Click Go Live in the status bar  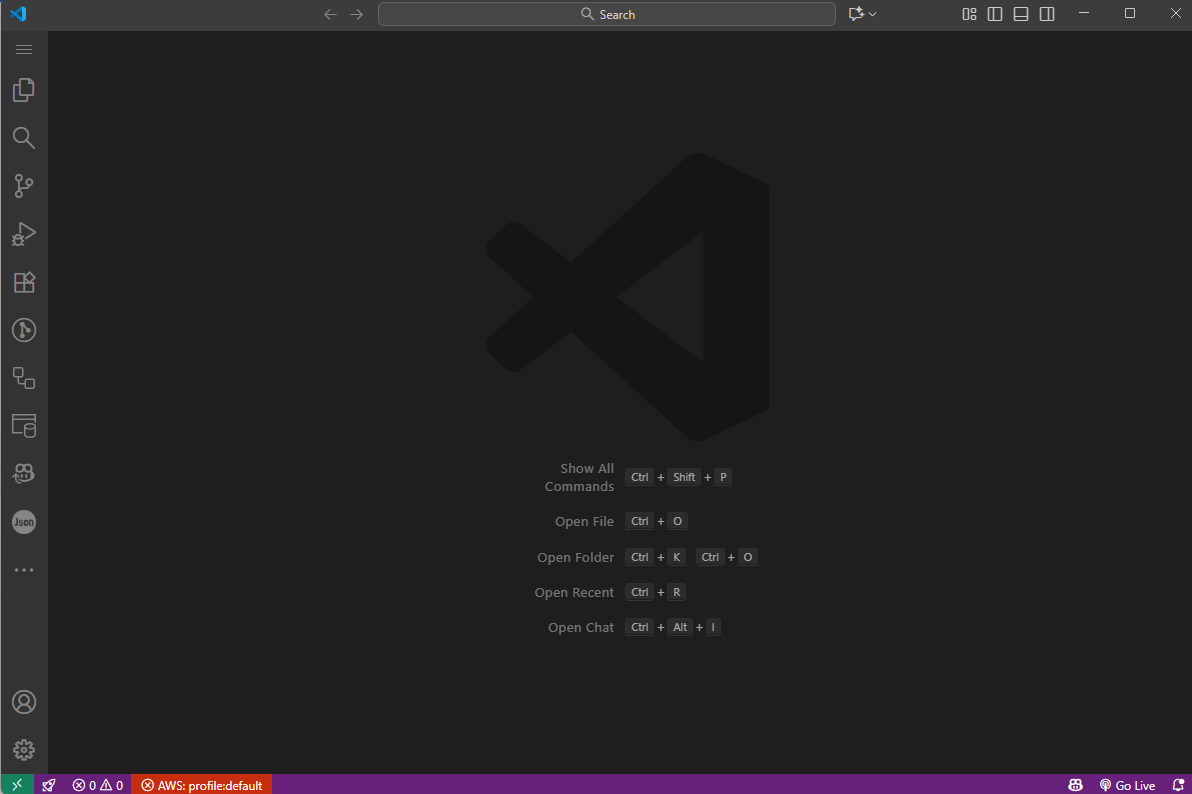[x=1127, y=784]
